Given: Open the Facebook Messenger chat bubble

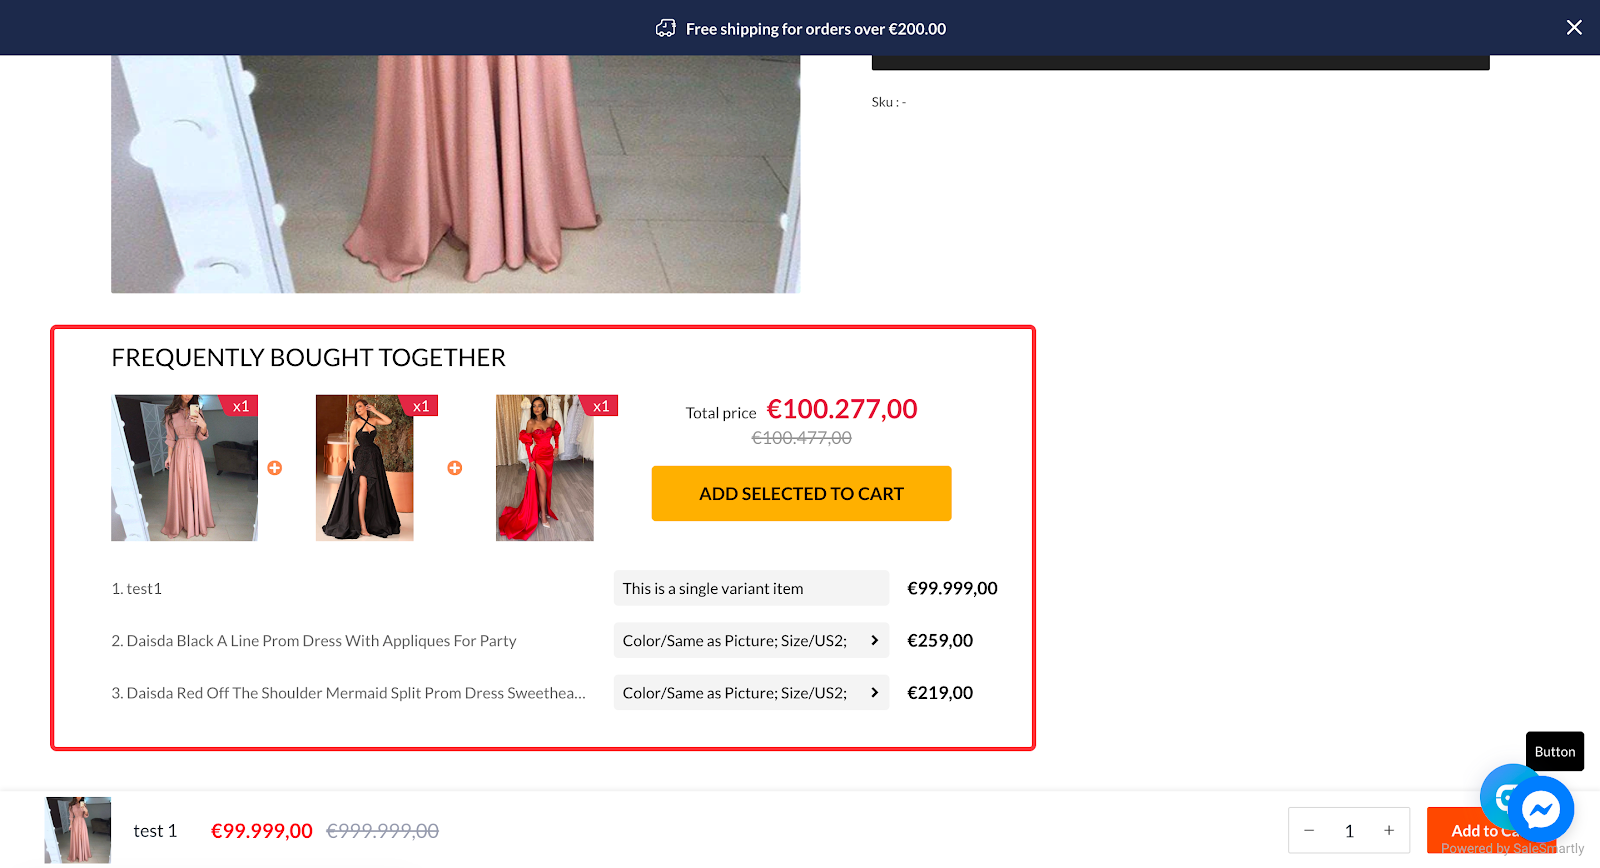Looking at the screenshot, I should click(1541, 808).
